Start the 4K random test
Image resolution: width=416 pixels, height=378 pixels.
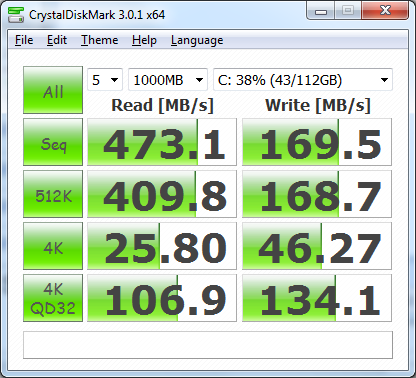click(x=53, y=246)
